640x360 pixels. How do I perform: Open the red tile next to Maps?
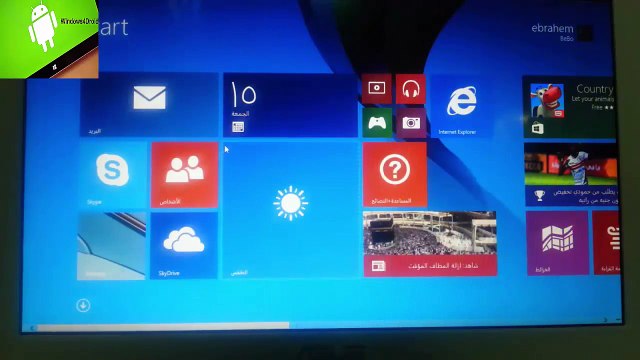[x=607, y=242]
